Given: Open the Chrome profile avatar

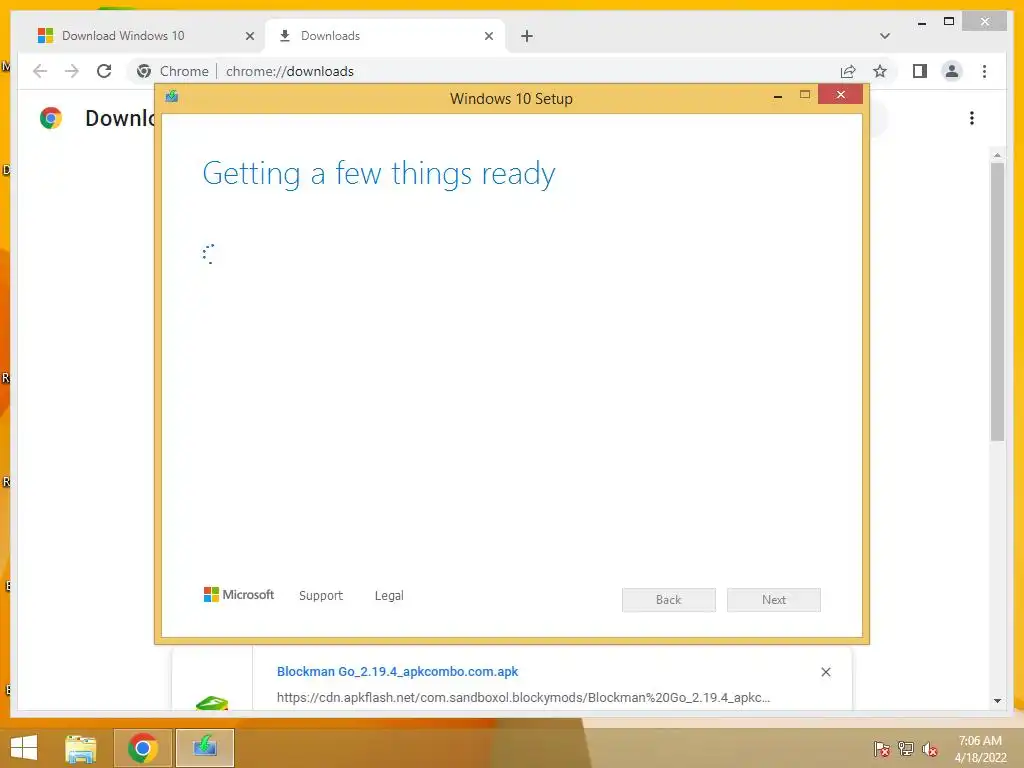Looking at the screenshot, I should pos(952,71).
